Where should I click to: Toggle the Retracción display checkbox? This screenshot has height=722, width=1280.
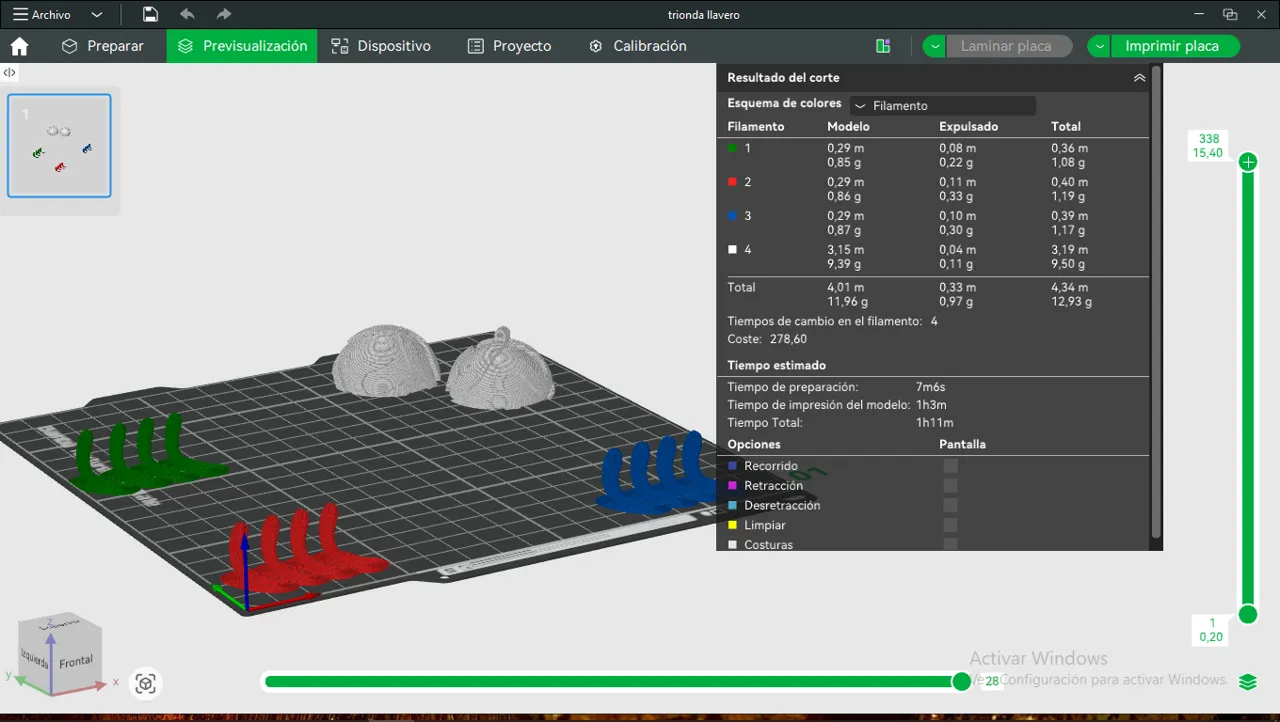(x=950, y=486)
